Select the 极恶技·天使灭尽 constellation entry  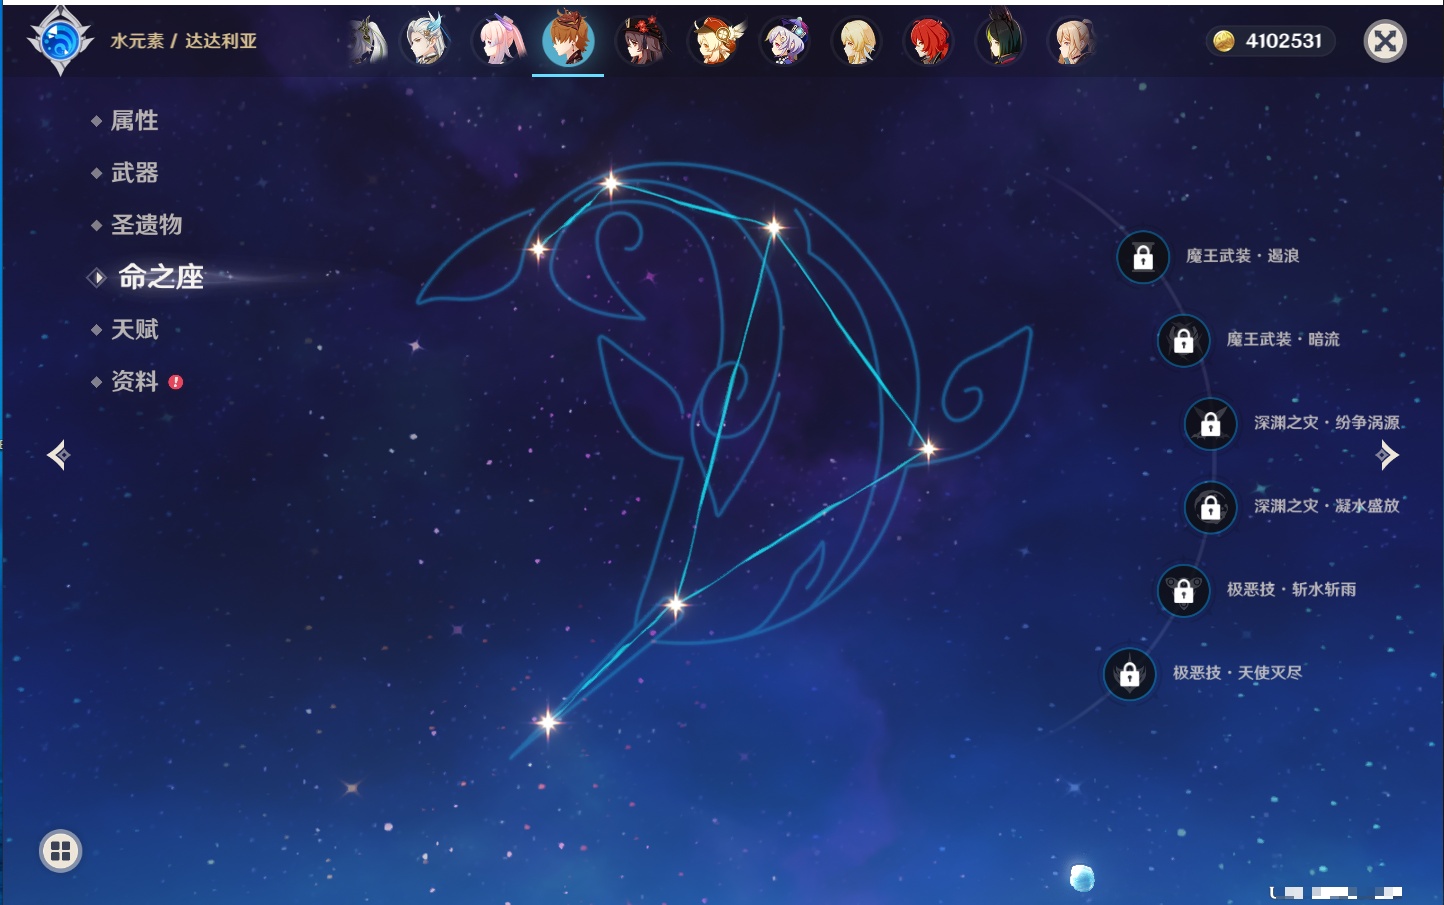coord(1130,674)
